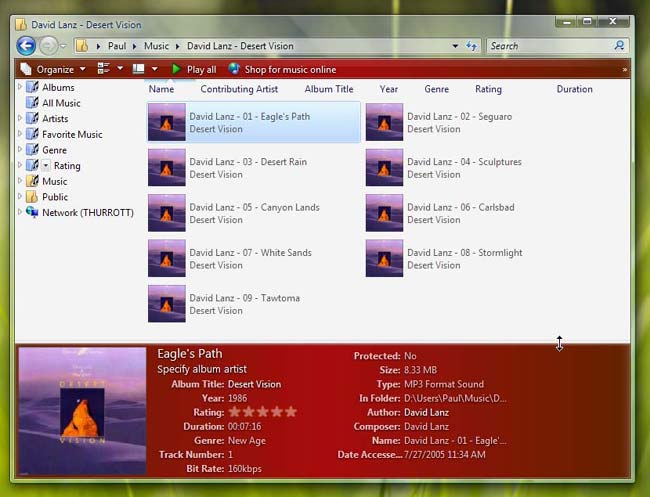Expand the Albums tree node
Viewport: 650px width, 497px height.
click(19, 87)
